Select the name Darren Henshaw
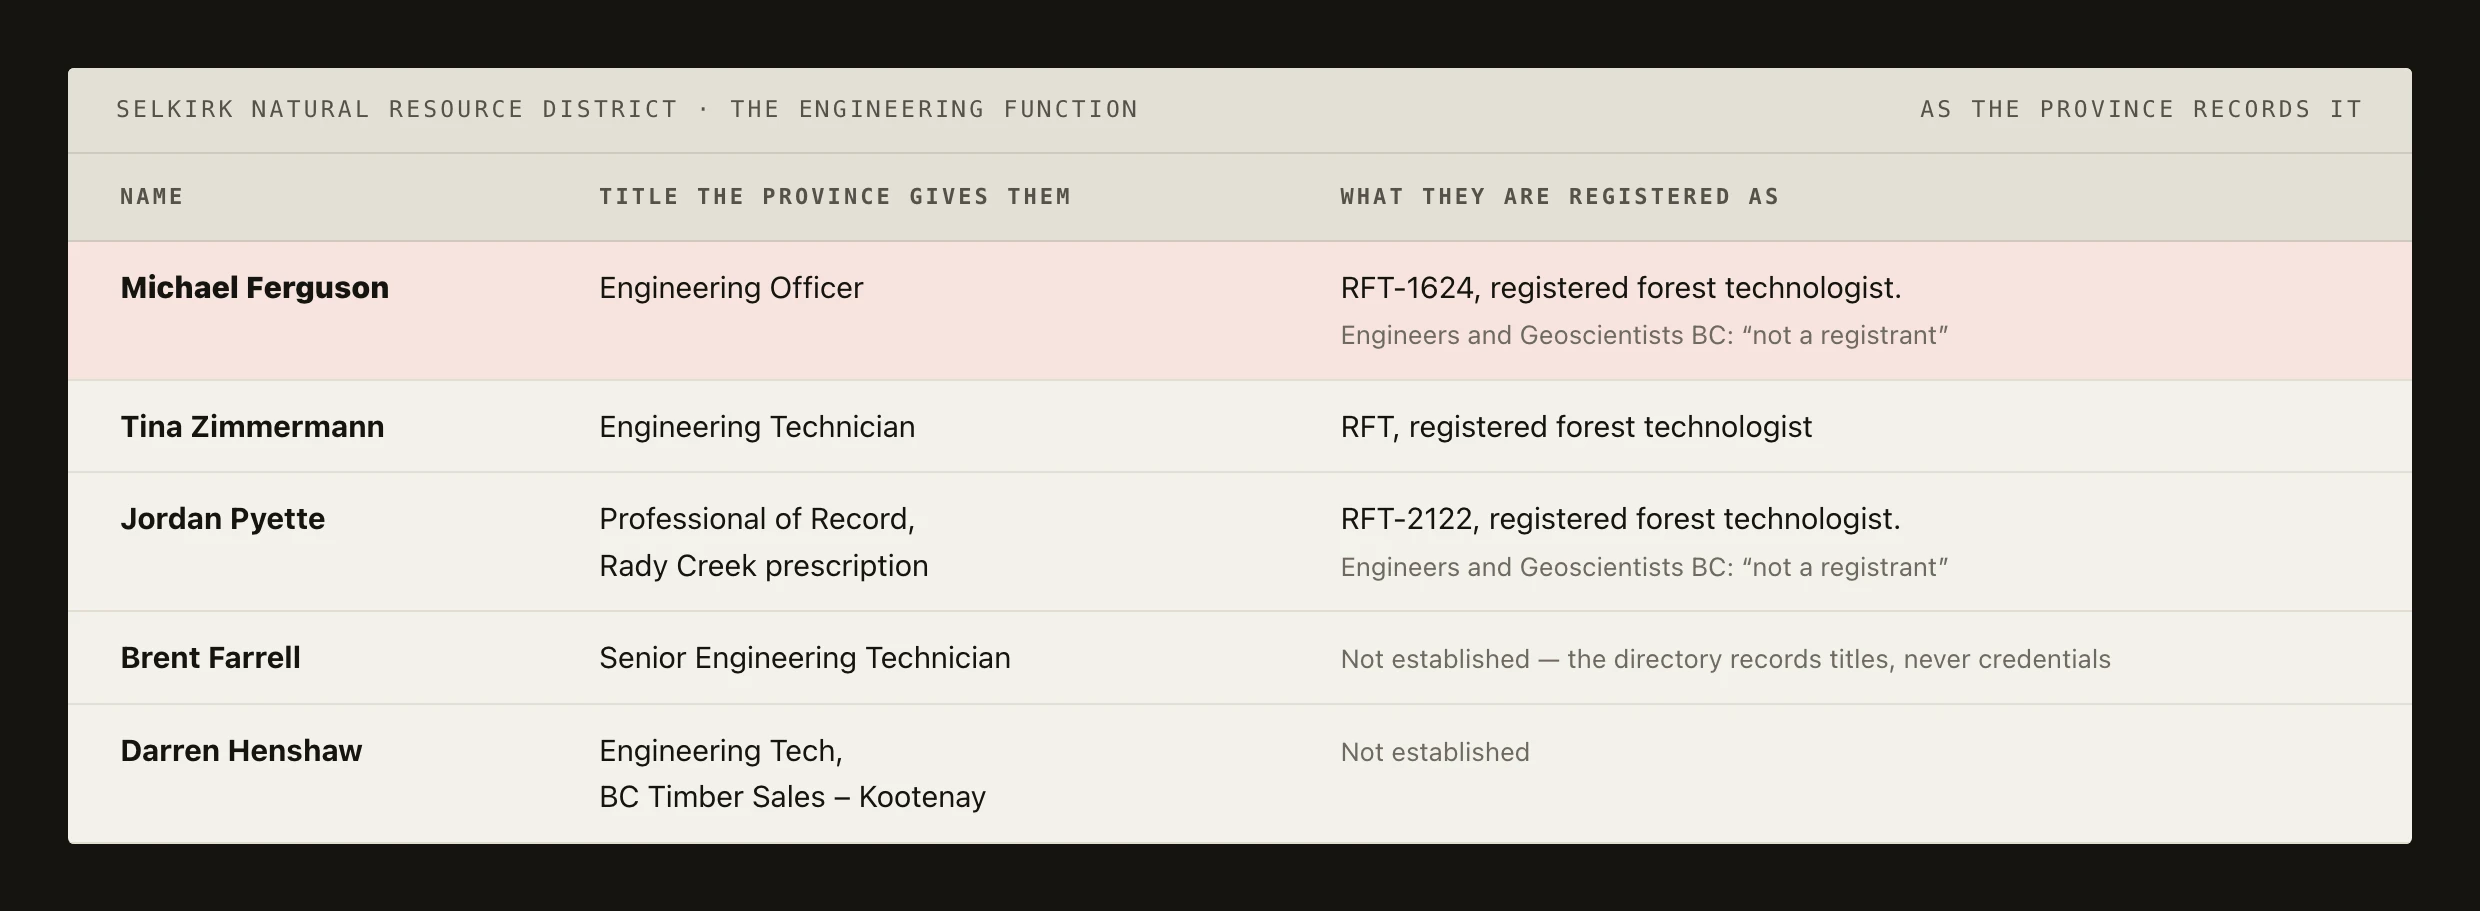2480x911 pixels. [x=241, y=751]
